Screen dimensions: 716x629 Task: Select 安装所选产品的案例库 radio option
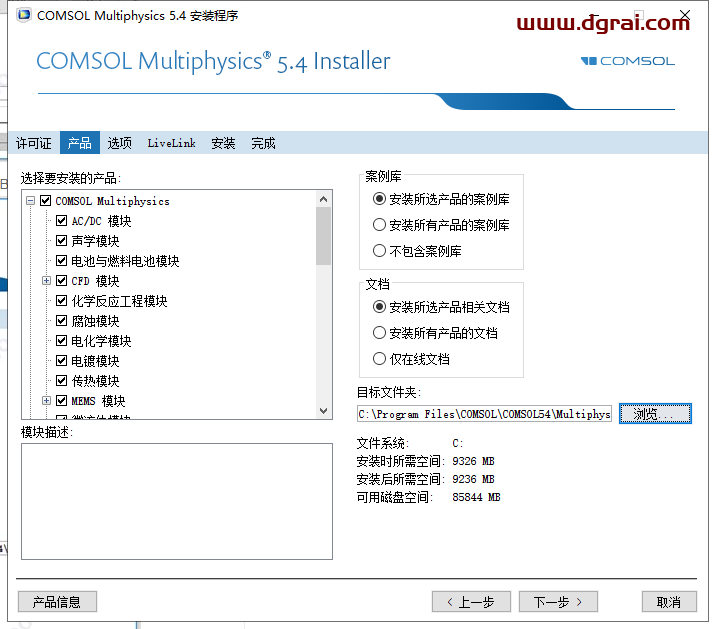pos(379,199)
